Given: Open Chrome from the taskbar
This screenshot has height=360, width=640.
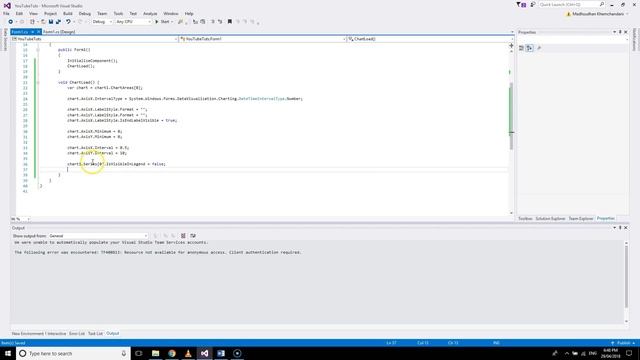Looking at the screenshot, I should pyautogui.click(x=172, y=353).
